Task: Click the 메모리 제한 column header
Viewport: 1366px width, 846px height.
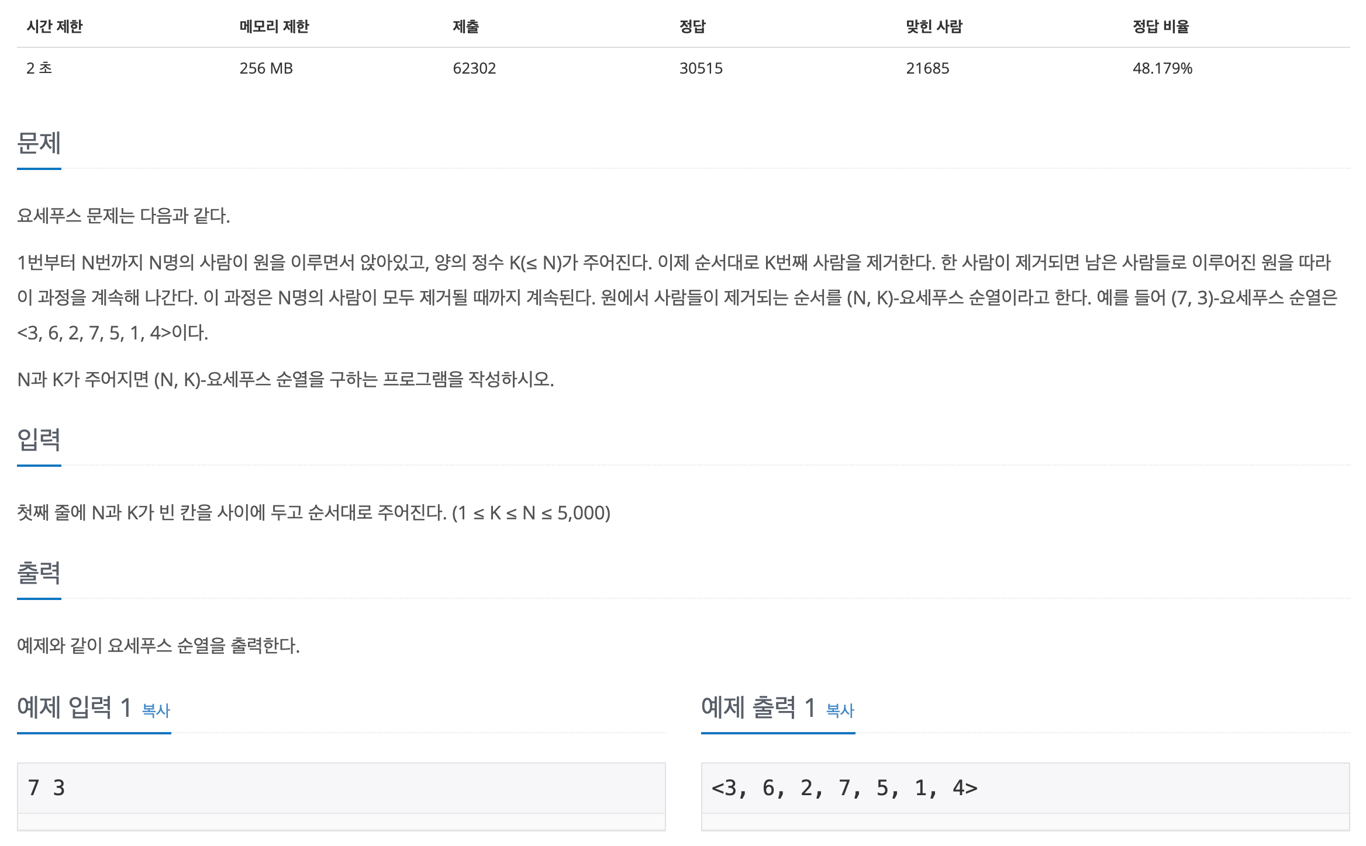Action: 274,27
